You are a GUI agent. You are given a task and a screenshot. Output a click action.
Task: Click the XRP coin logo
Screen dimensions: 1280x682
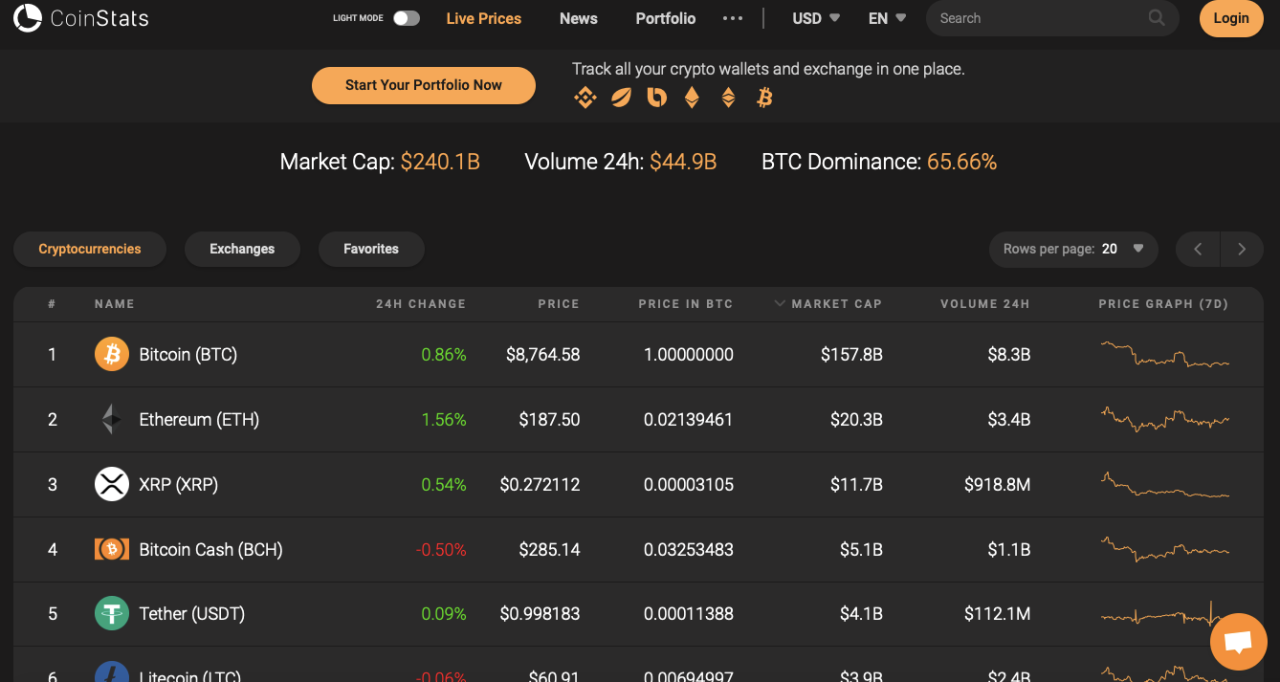[111, 484]
